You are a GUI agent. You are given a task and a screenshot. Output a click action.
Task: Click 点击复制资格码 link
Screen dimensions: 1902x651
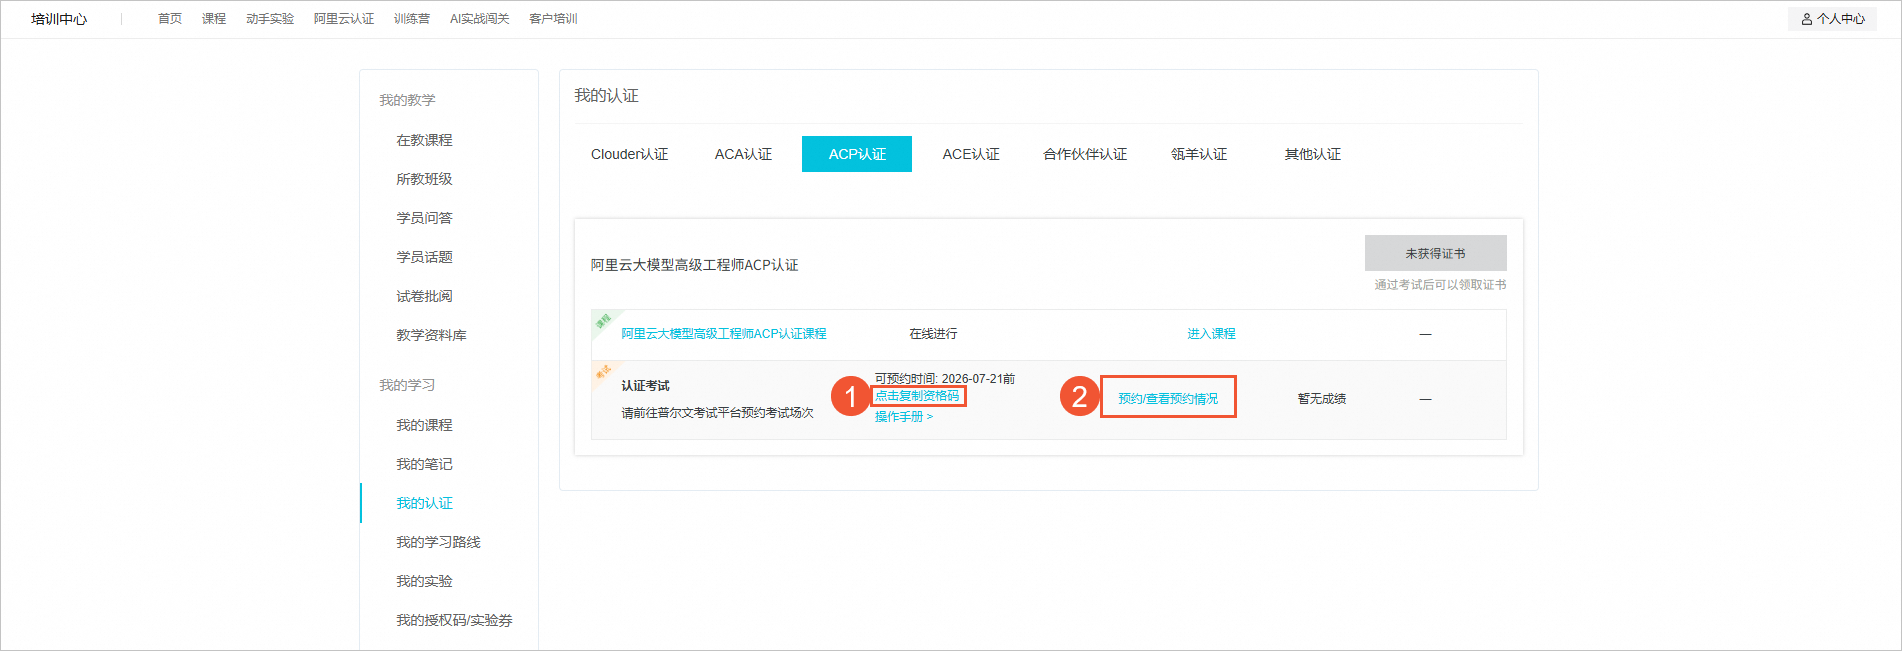917,396
